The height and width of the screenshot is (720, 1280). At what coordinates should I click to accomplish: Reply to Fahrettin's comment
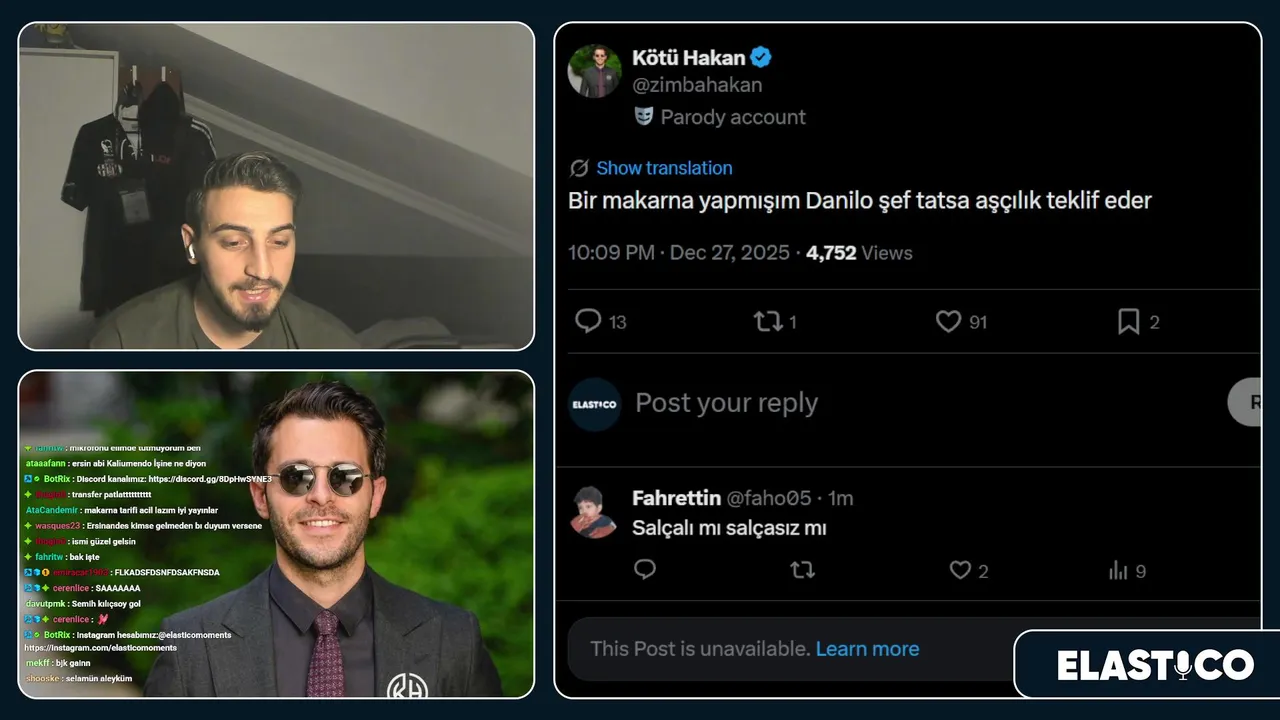[x=645, y=570]
